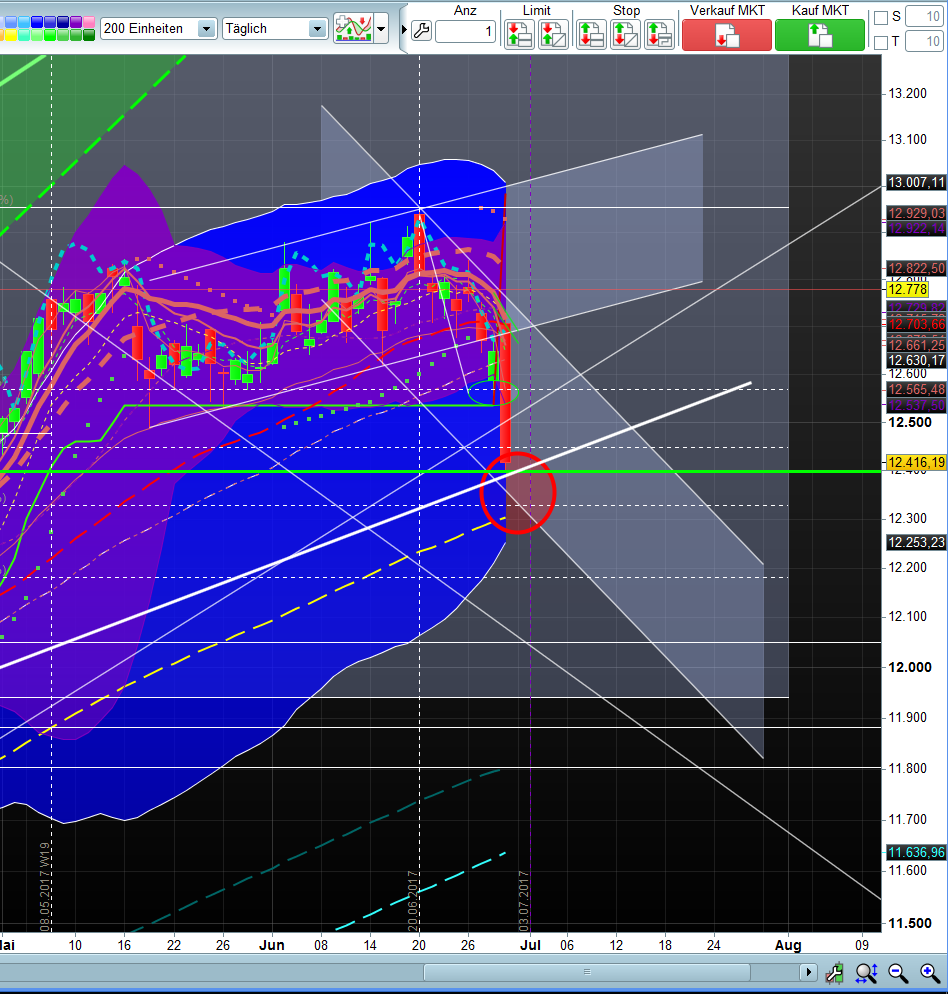
Task: Expand the order toolbar arrow
Action: [404, 29]
